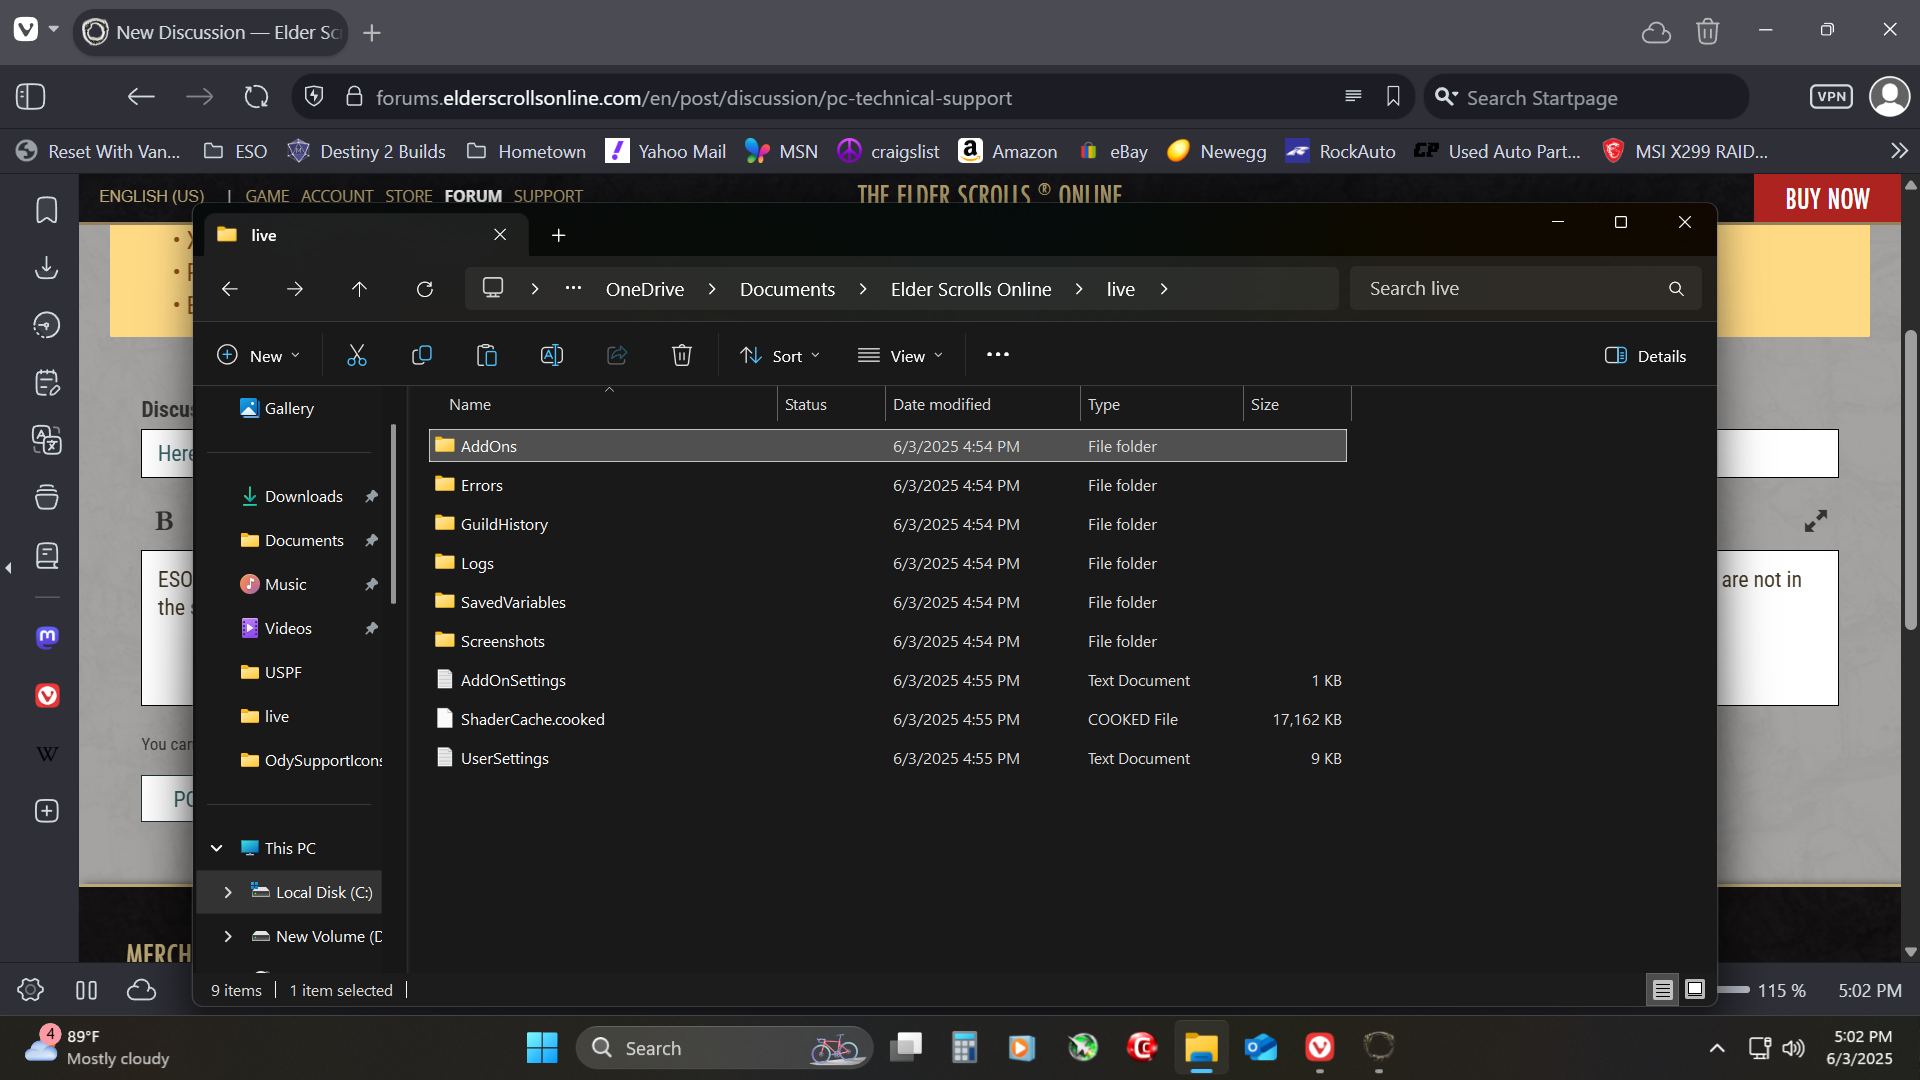The height and width of the screenshot is (1080, 1920).
Task: Click the forum page vertical scrollbar
Action: tap(1910, 480)
